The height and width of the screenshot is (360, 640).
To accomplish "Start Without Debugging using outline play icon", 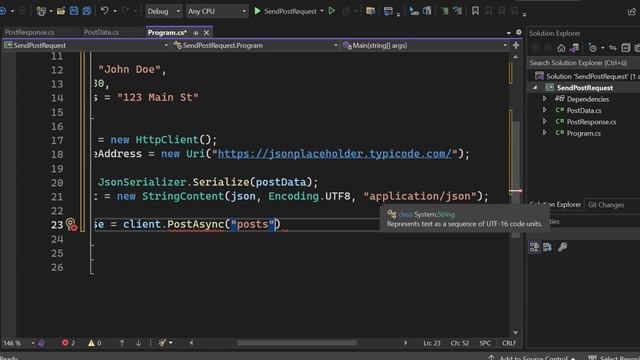I will coord(332,11).
